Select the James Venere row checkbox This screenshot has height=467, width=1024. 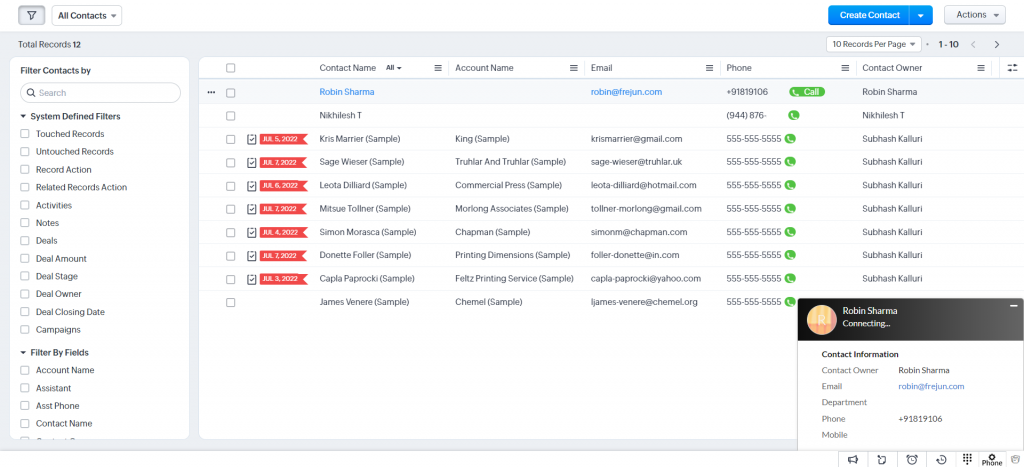tap(231, 302)
